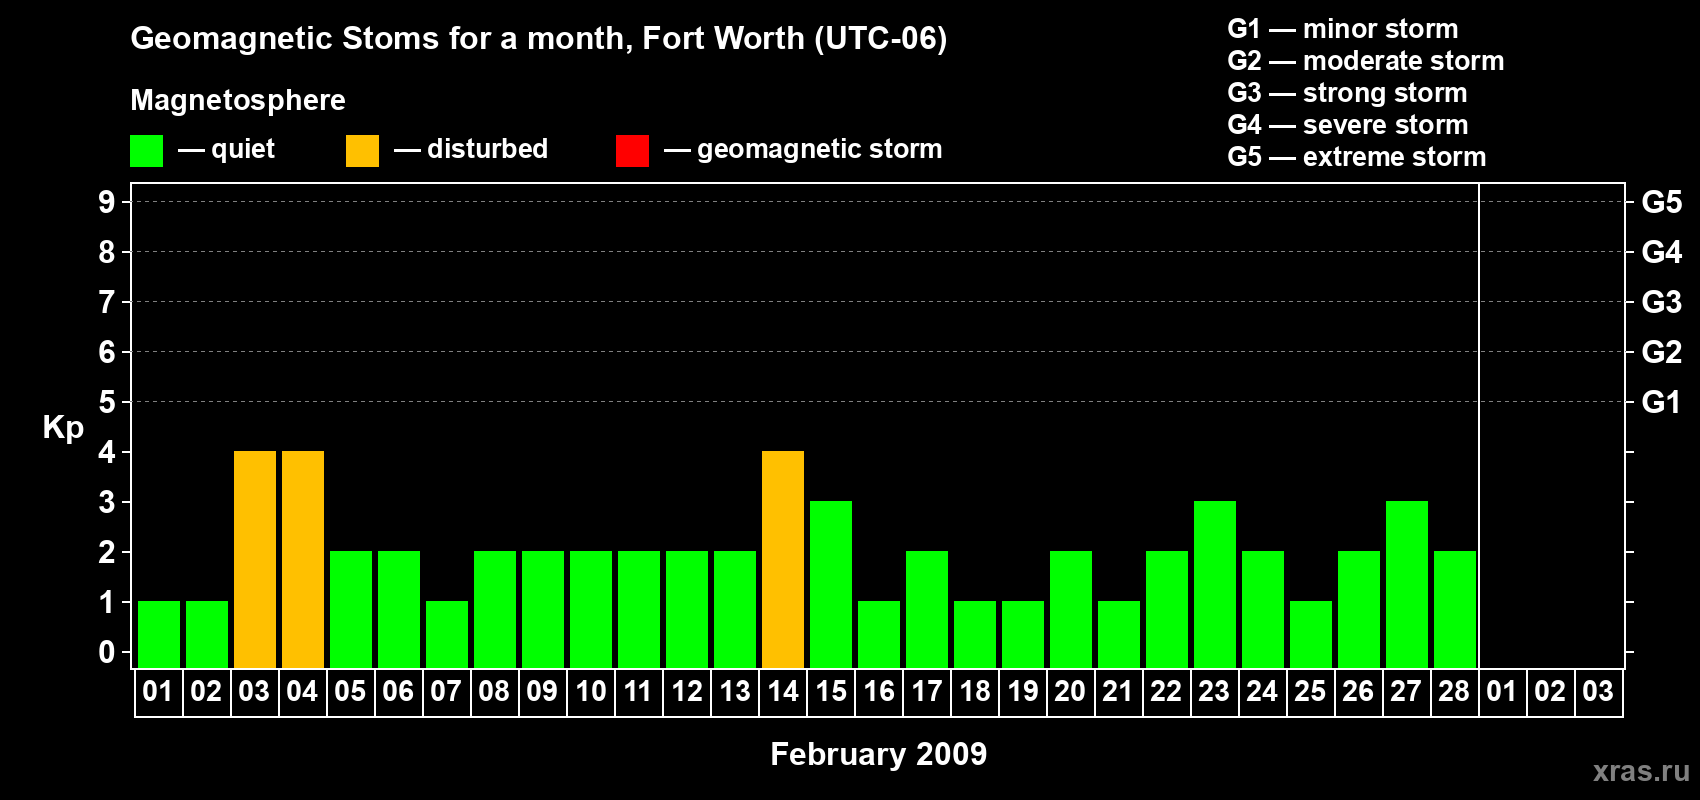
Task: Click the Magnetosphere heading
Action: tap(238, 101)
